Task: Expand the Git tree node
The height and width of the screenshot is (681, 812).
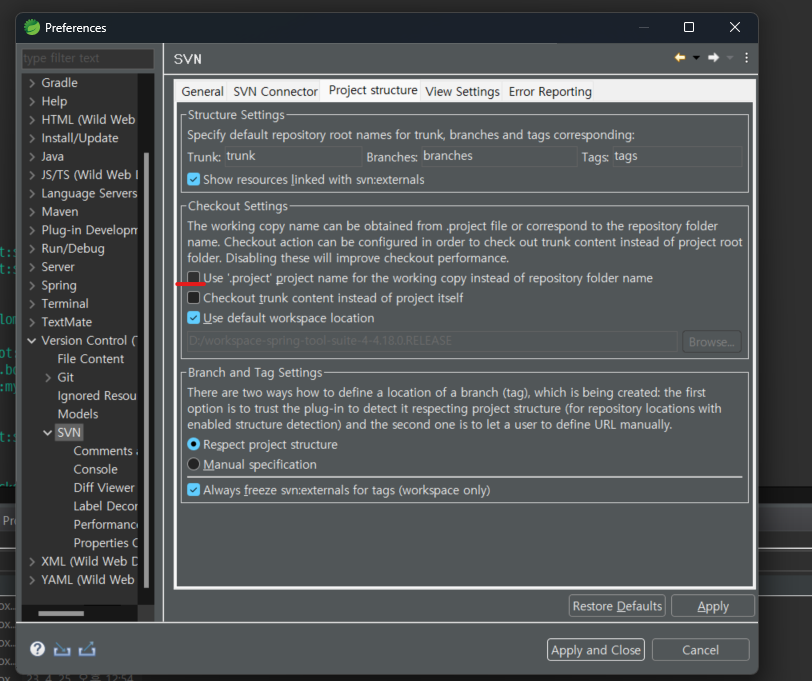Action: pyautogui.click(x=48, y=378)
